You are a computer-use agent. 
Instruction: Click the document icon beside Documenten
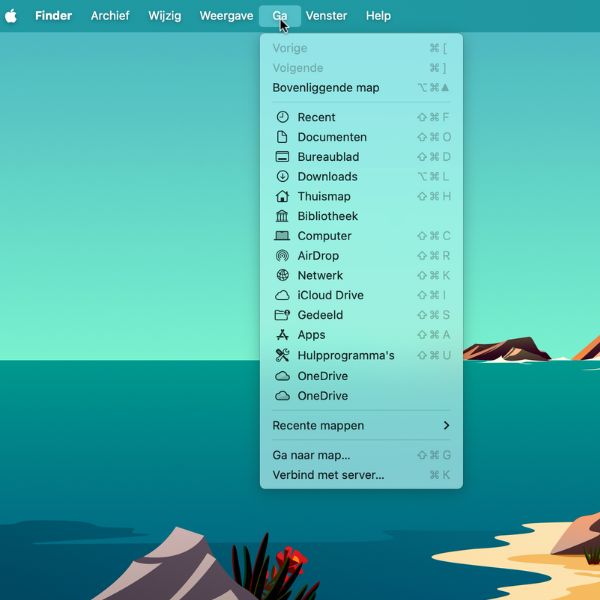pyautogui.click(x=282, y=137)
